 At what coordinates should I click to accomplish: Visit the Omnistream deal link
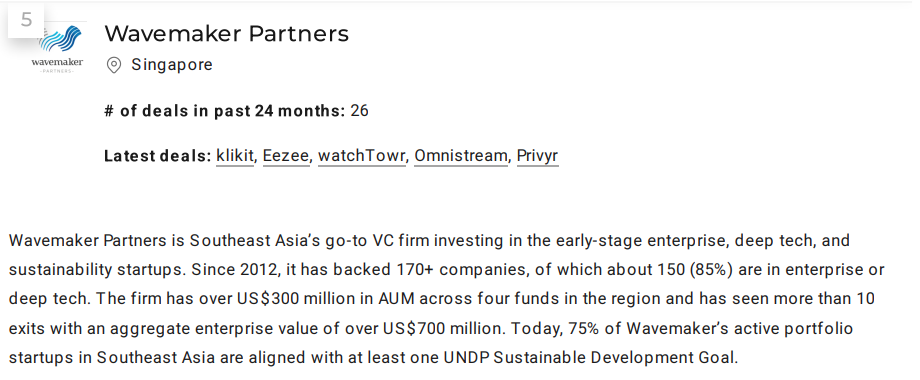pyautogui.click(x=461, y=156)
